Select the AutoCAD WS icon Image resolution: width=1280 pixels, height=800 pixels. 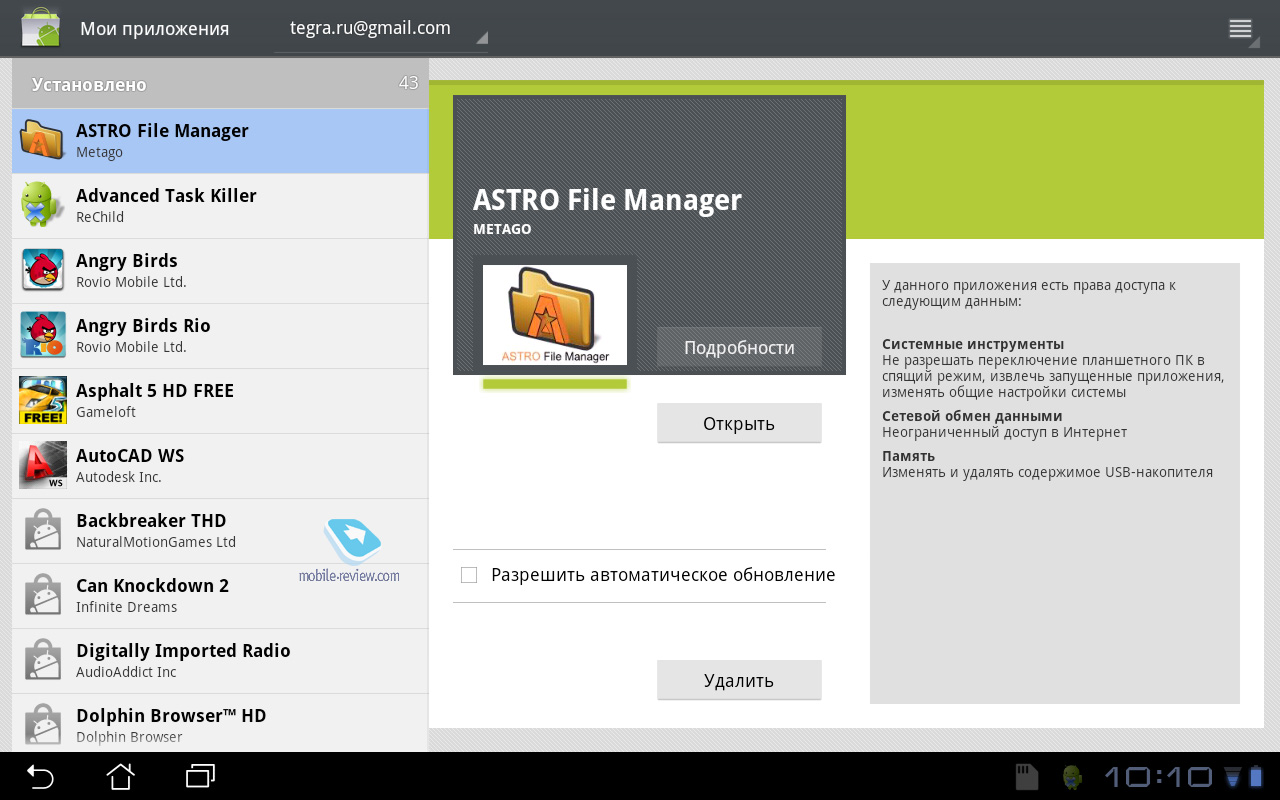(43, 465)
